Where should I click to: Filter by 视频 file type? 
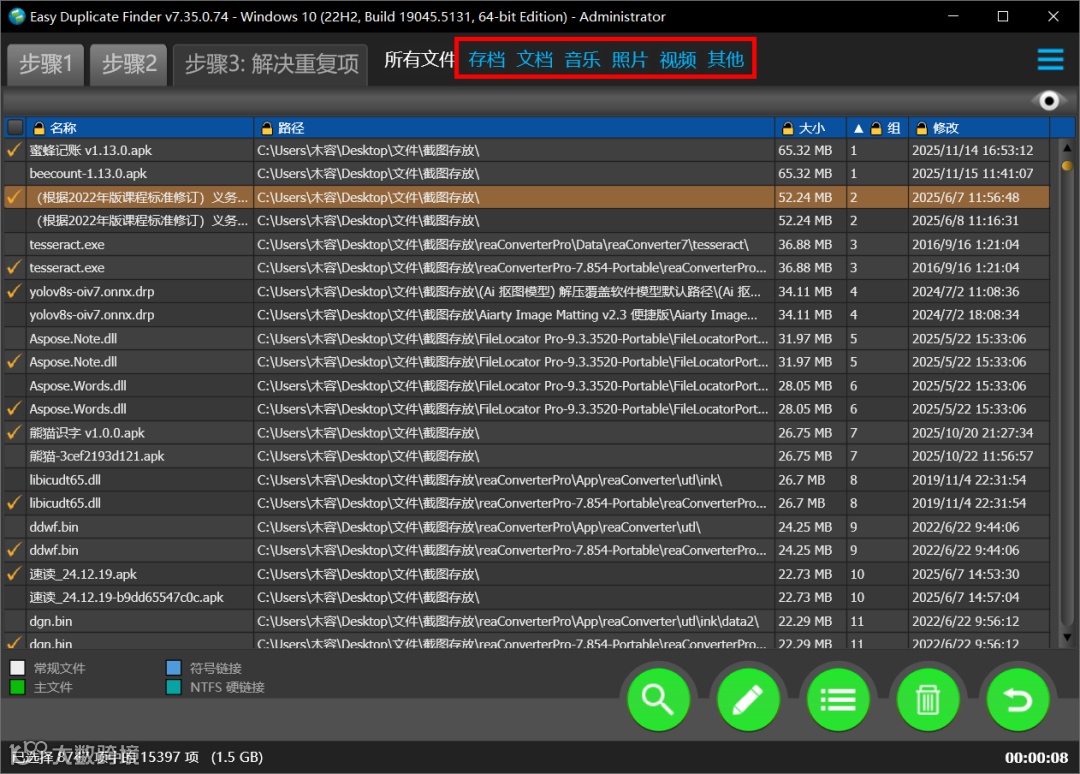click(x=678, y=60)
